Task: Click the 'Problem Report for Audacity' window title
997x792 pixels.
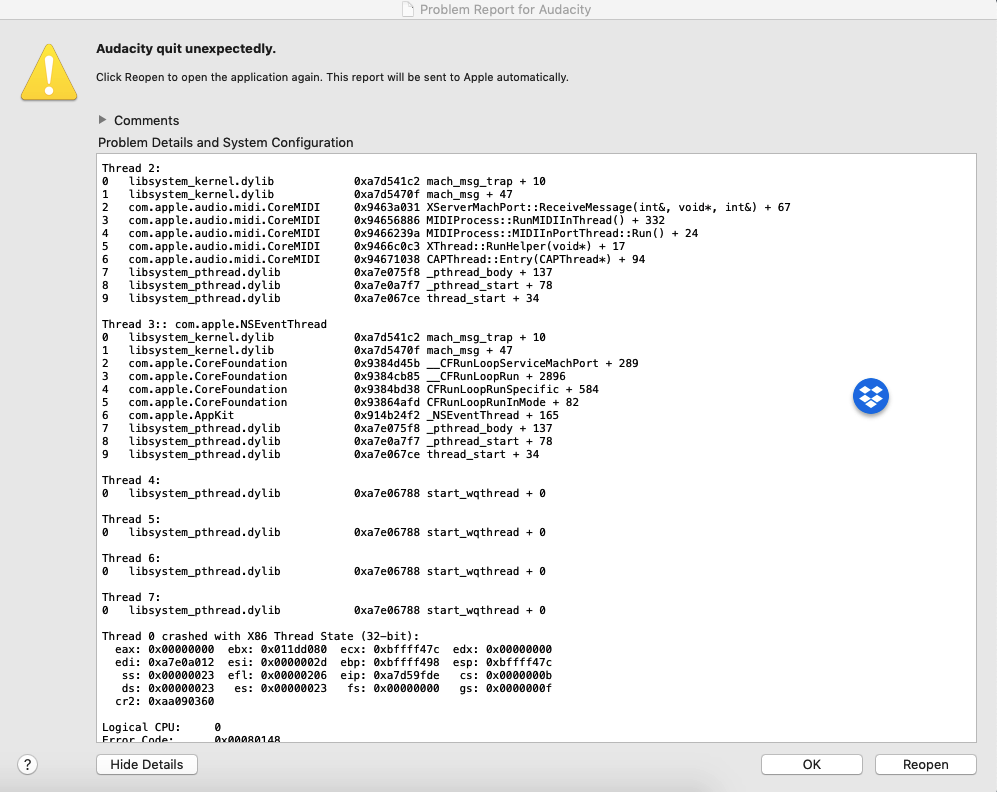Action: 505,10
